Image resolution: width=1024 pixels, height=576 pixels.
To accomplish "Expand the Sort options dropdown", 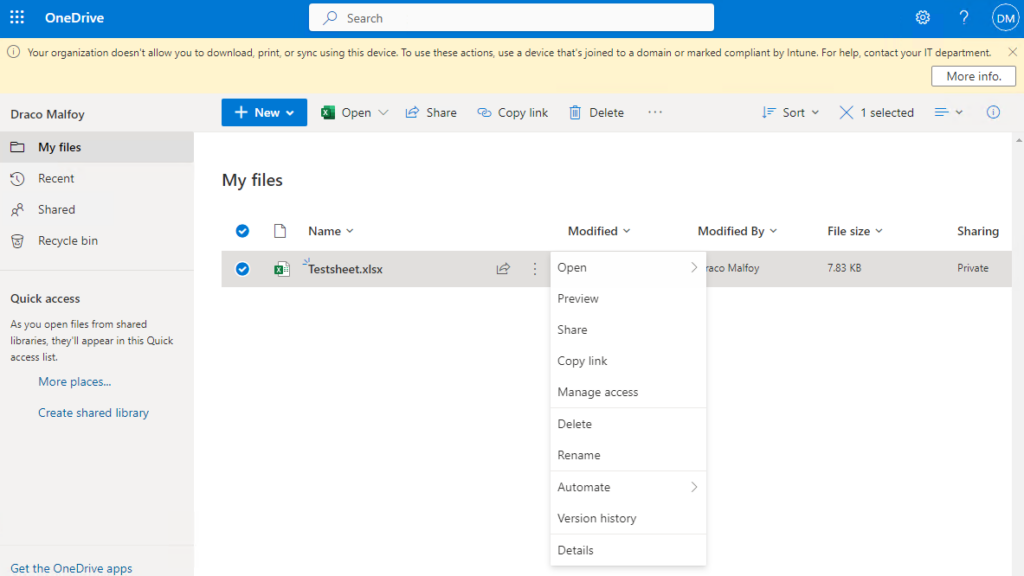I will tap(790, 112).
